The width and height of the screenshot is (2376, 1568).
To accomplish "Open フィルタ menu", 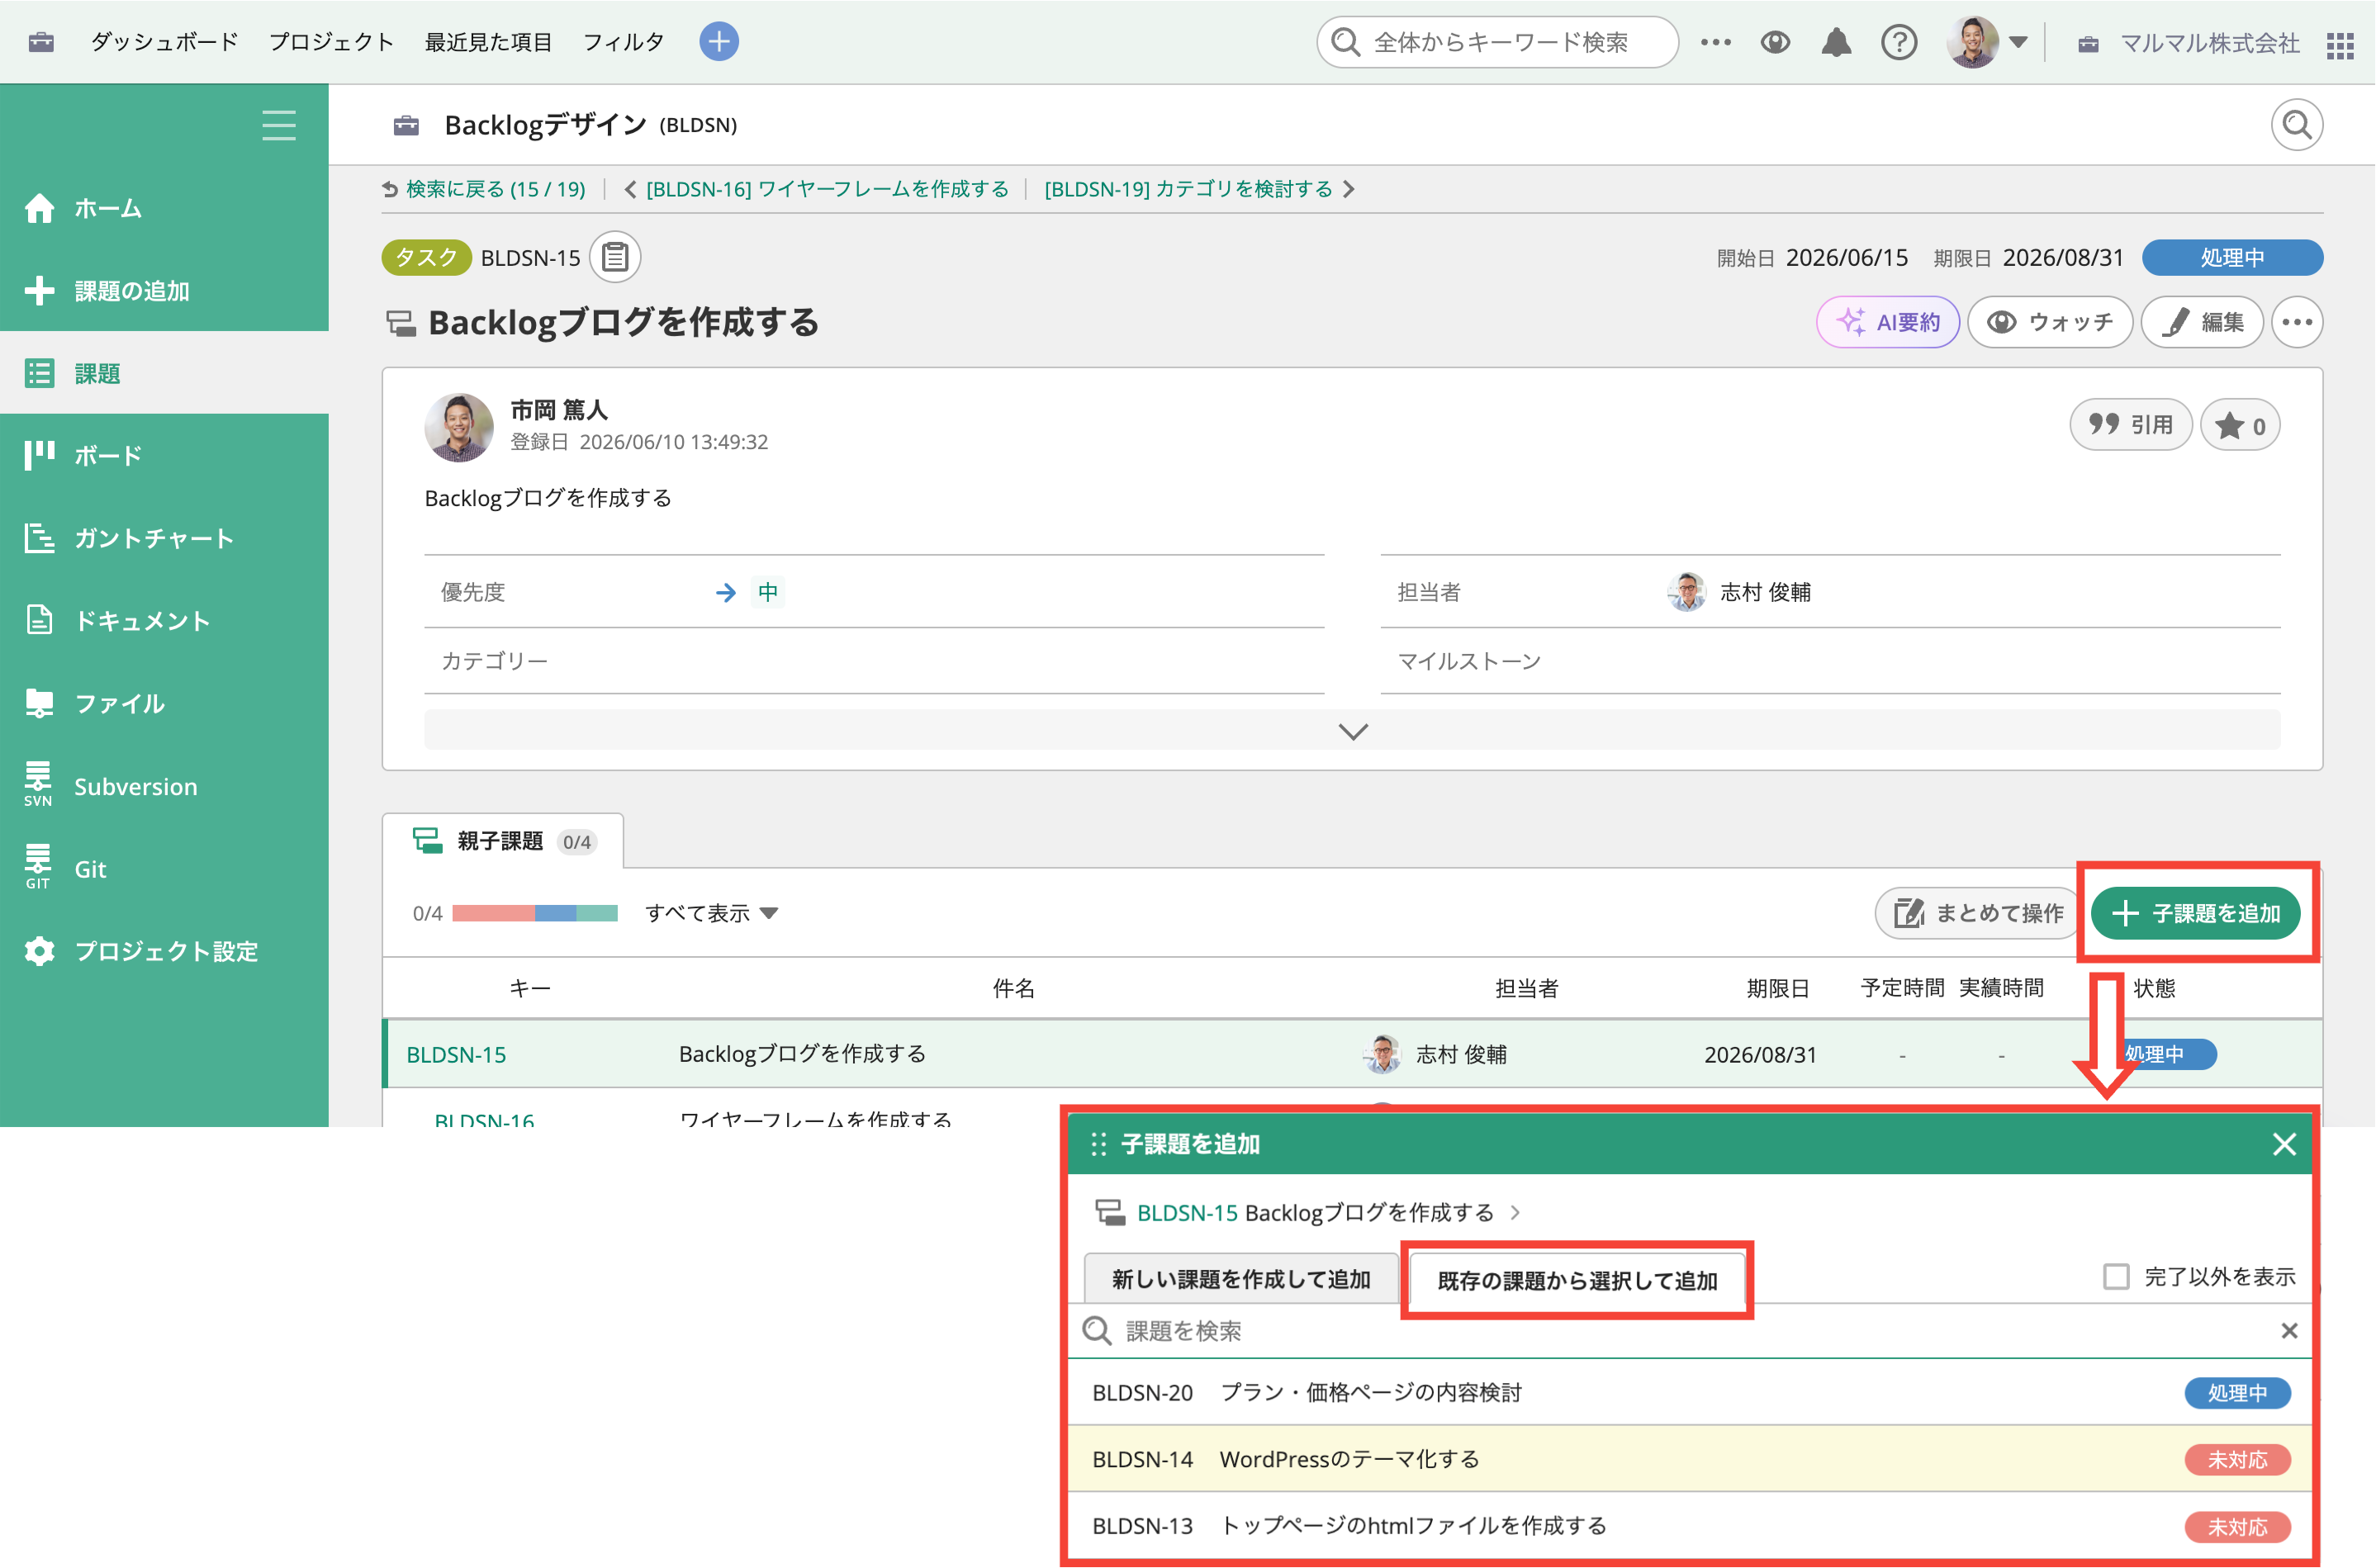I will [x=623, y=42].
